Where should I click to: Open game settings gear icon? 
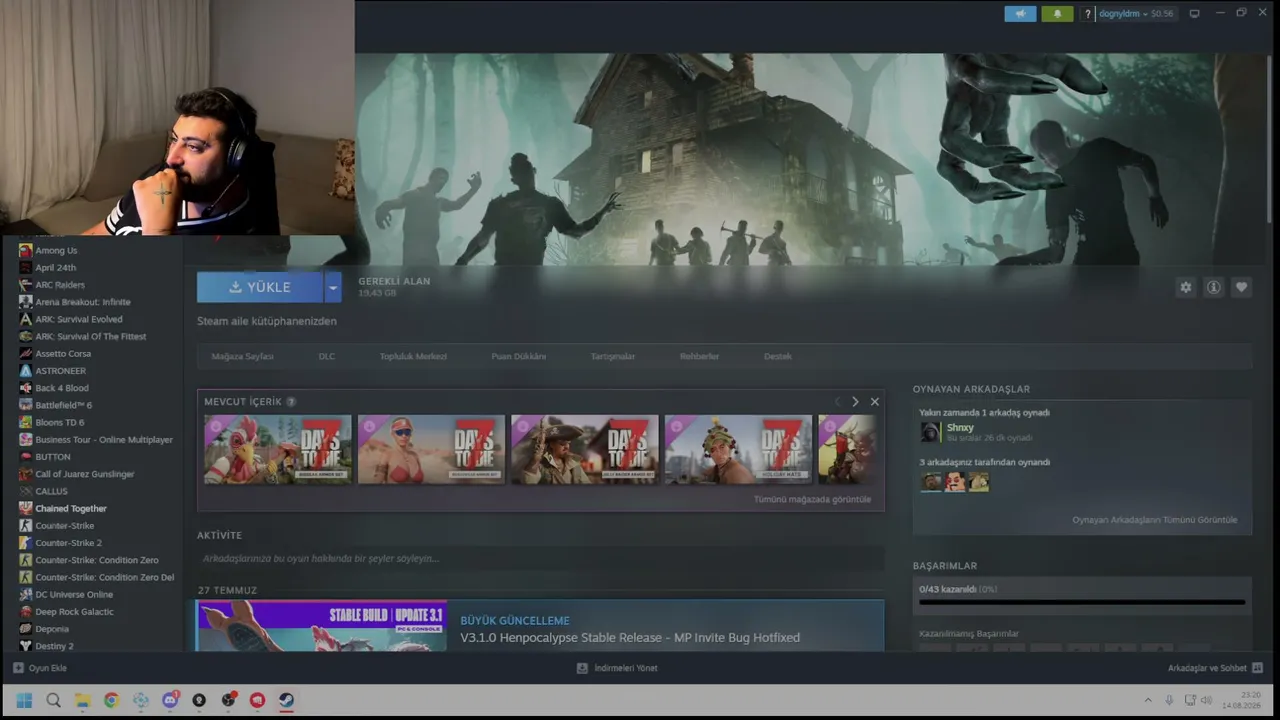(x=1185, y=287)
